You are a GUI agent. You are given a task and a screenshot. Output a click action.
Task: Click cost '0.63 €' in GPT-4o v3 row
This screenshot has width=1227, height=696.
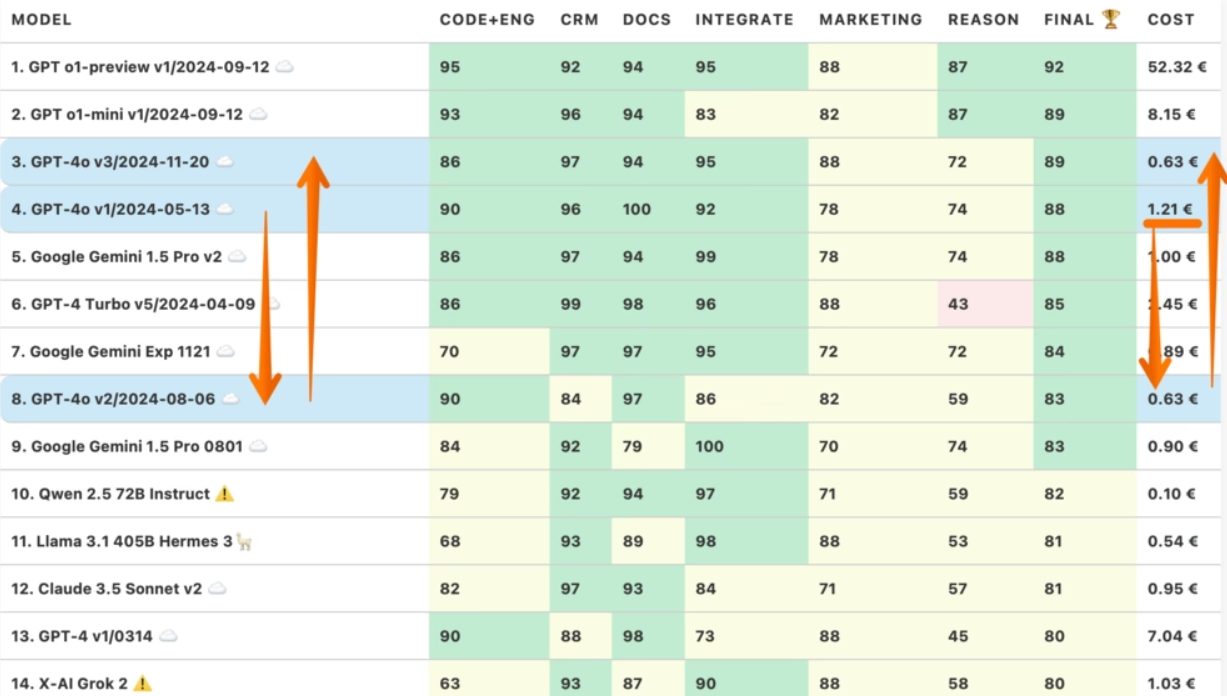coord(1172,162)
